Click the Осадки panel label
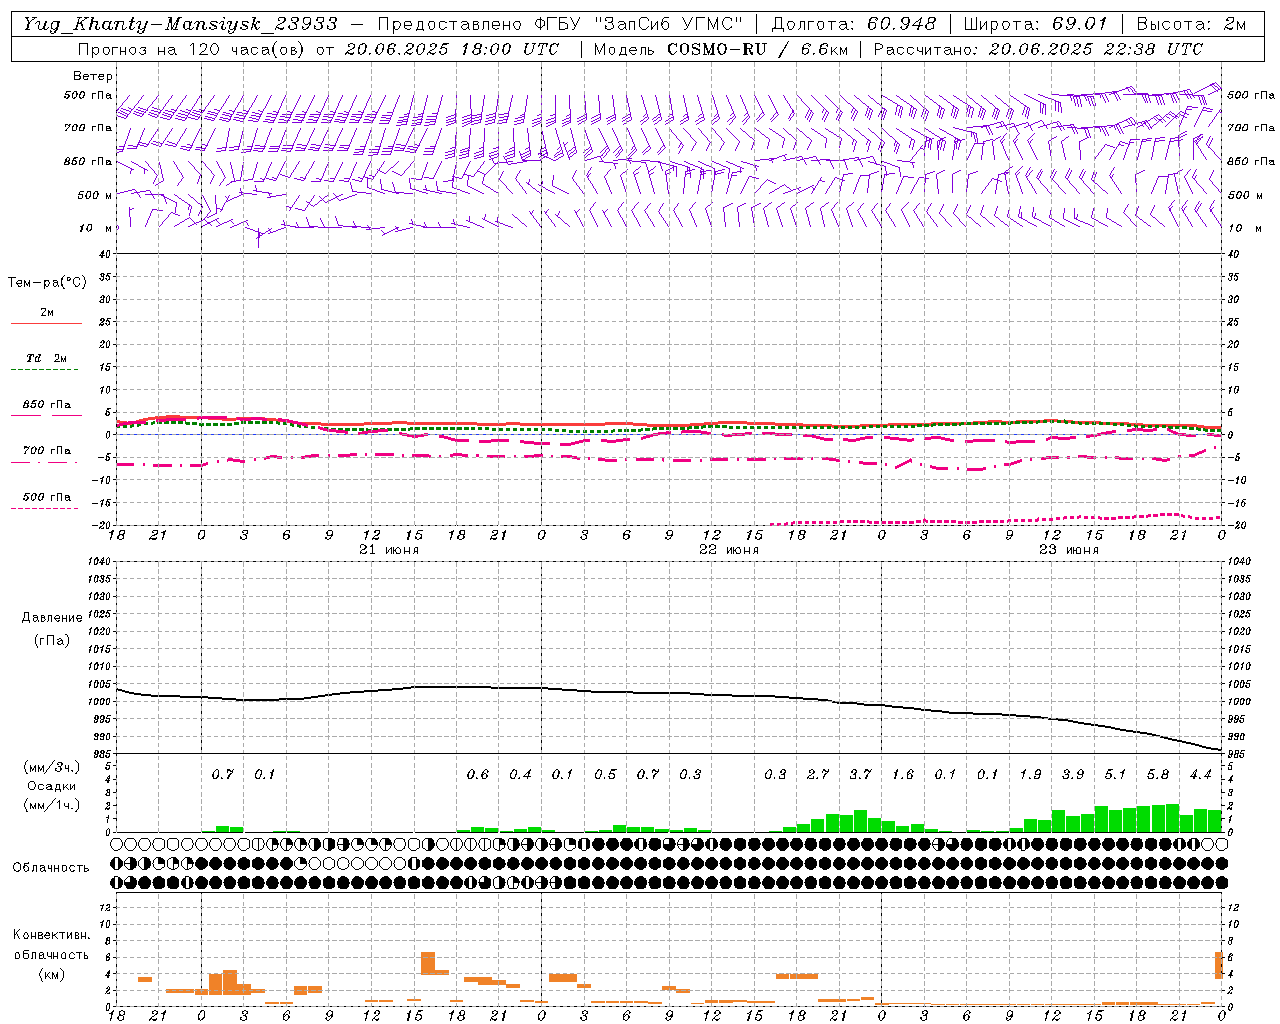1280x1024 pixels. (x=51, y=786)
